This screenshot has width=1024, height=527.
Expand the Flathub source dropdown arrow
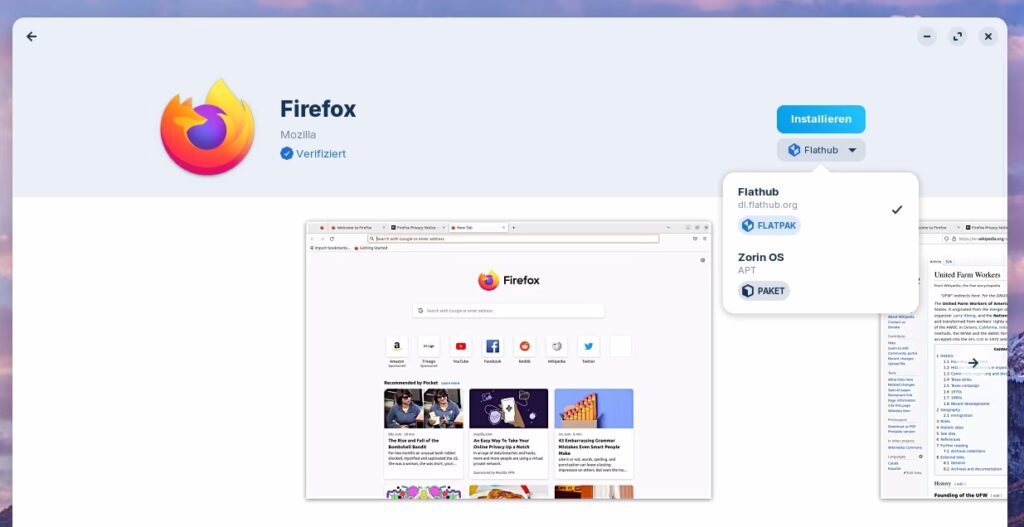(852, 150)
